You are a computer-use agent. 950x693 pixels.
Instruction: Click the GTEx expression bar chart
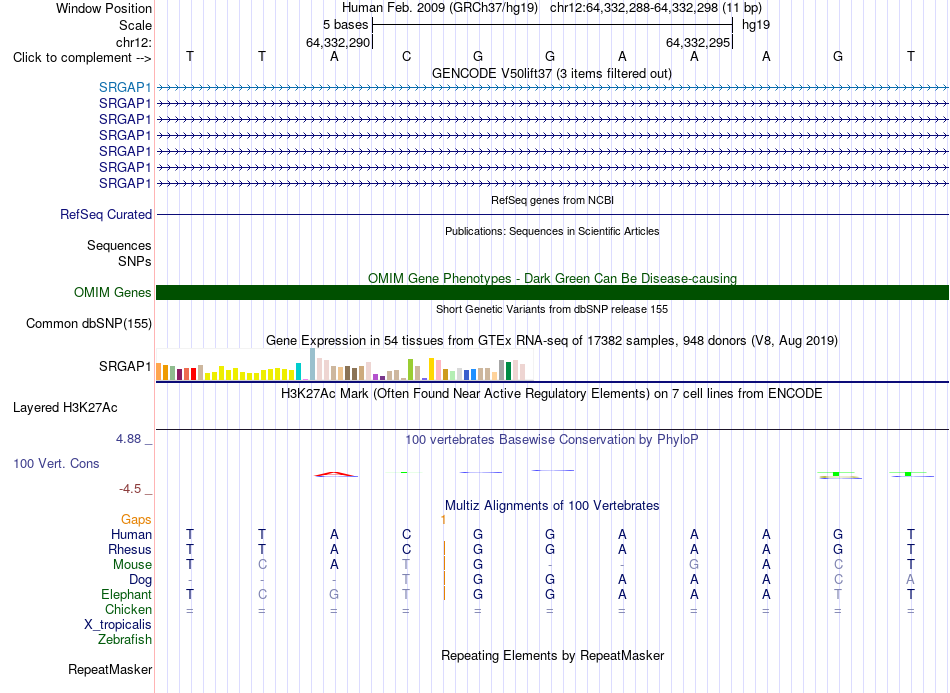point(344,364)
